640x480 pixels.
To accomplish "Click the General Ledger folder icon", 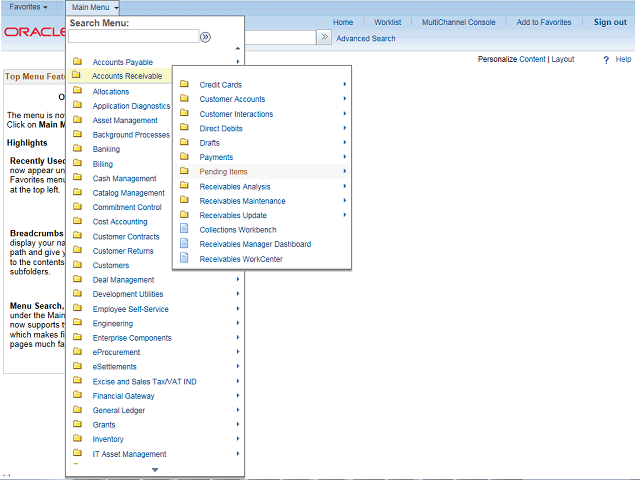I will [77, 410].
